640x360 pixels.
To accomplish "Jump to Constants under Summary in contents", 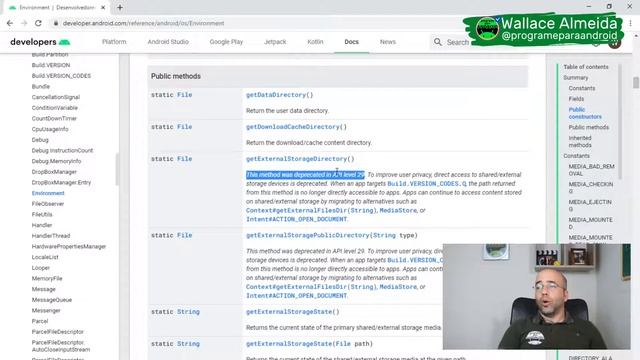I will pyautogui.click(x=582, y=88).
